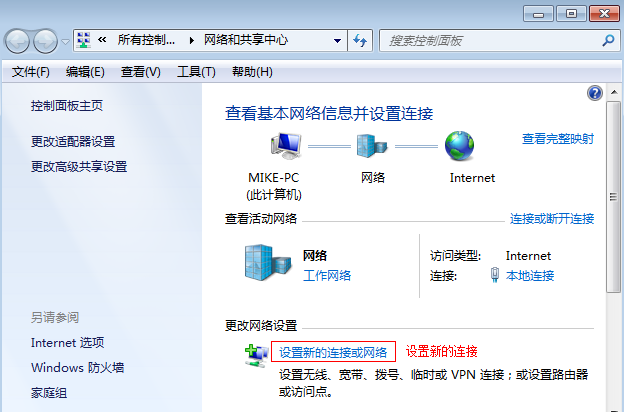Screen dimensions: 624x412
Task: Click the Internet globe icon
Action: (461, 146)
